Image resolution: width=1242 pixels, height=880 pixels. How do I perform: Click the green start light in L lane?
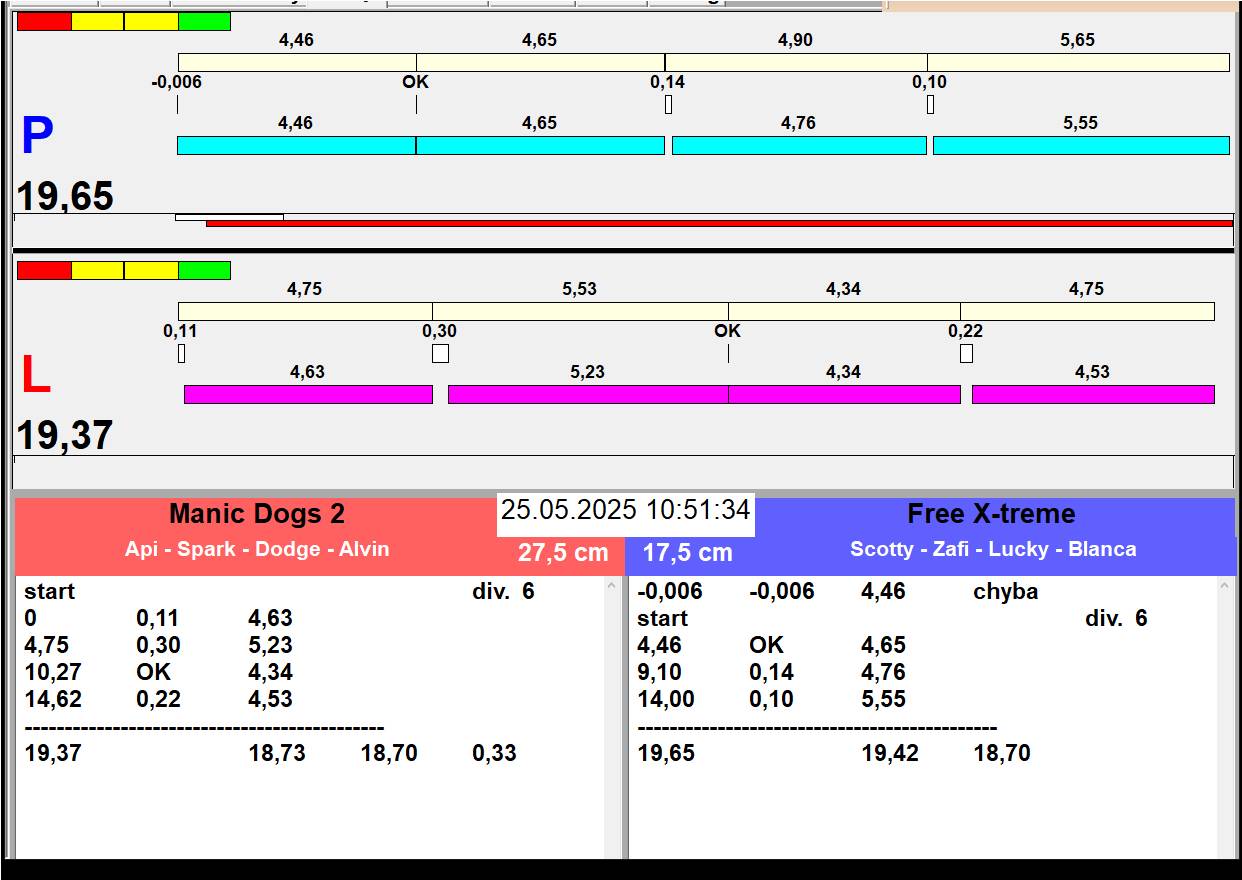tap(204, 270)
